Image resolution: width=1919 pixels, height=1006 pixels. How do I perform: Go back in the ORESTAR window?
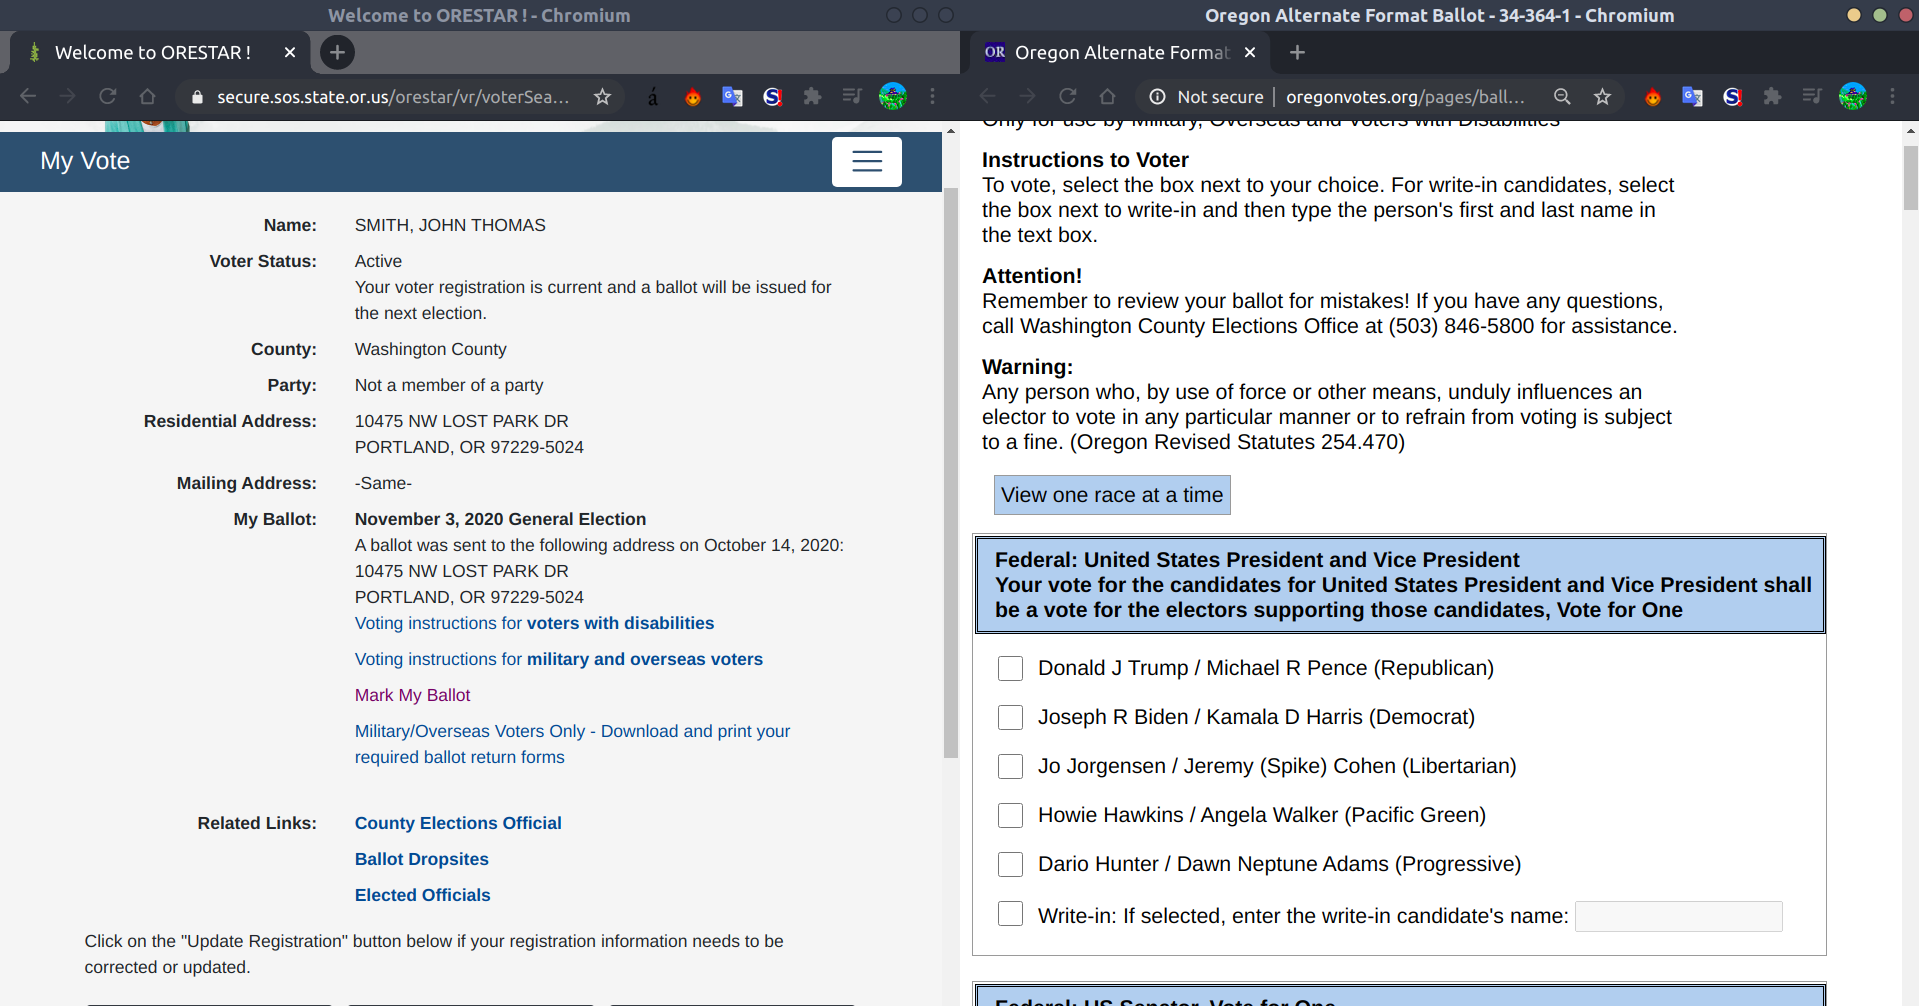coord(28,96)
